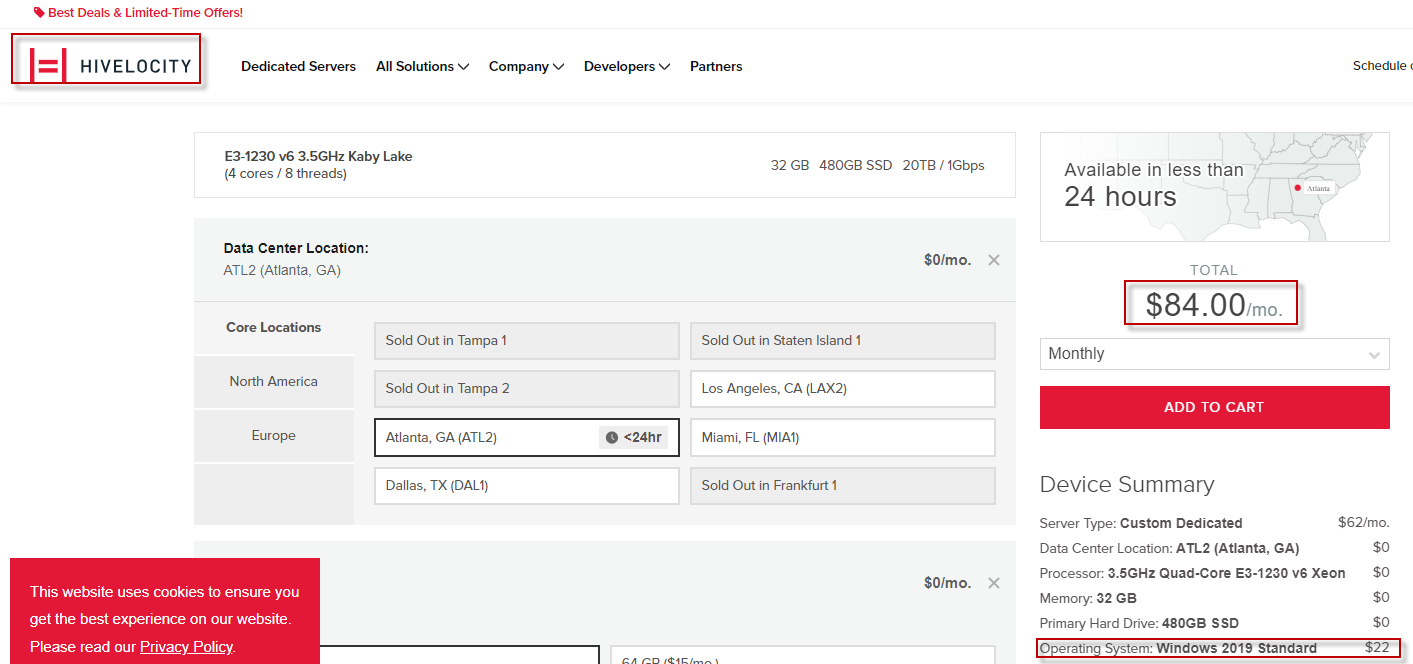Image resolution: width=1413 pixels, height=664 pixels.
Task: Click the $62/mo. server price
Action: [1364, 522]
